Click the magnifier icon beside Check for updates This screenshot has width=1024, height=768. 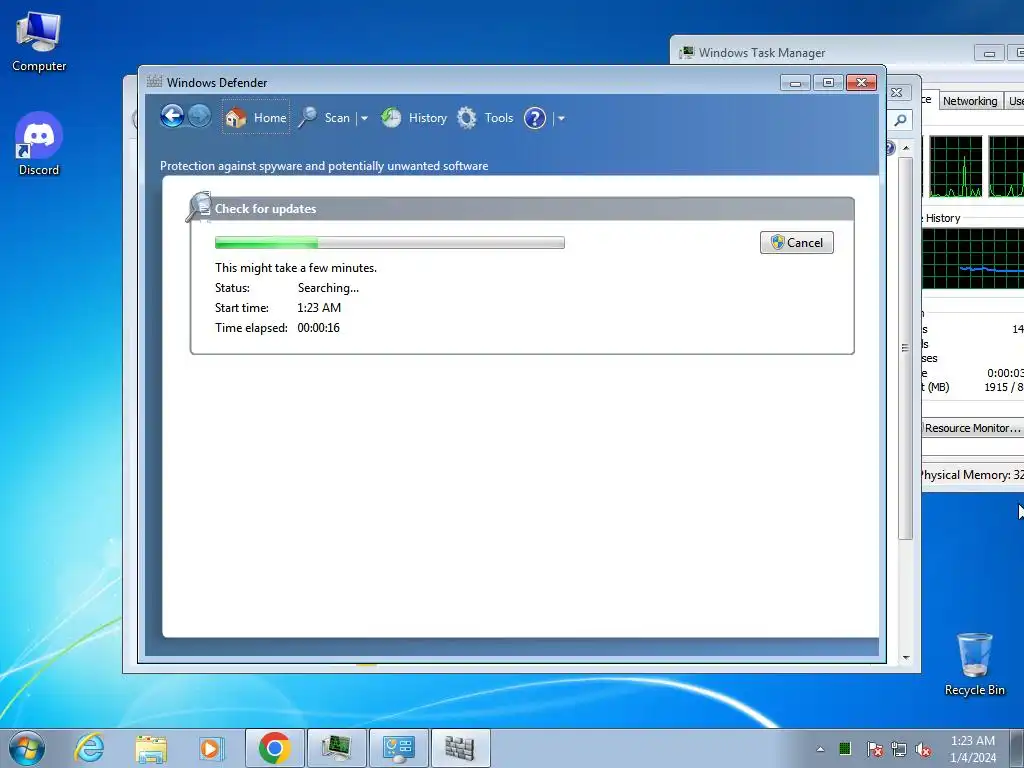(199, 206)
